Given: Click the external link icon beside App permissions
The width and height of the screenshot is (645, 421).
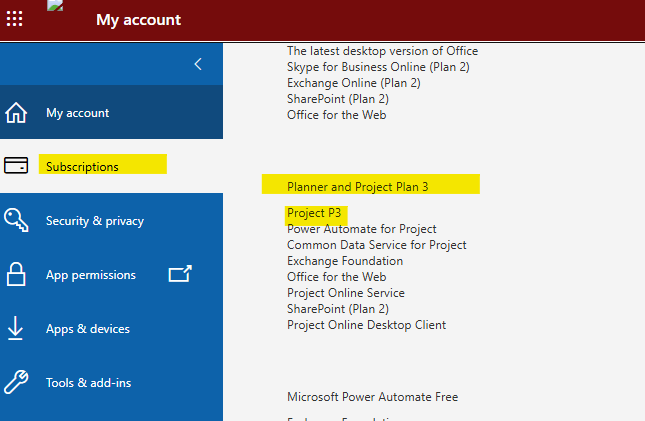Looking at the screenshot, I should click(x=180, y=274).
